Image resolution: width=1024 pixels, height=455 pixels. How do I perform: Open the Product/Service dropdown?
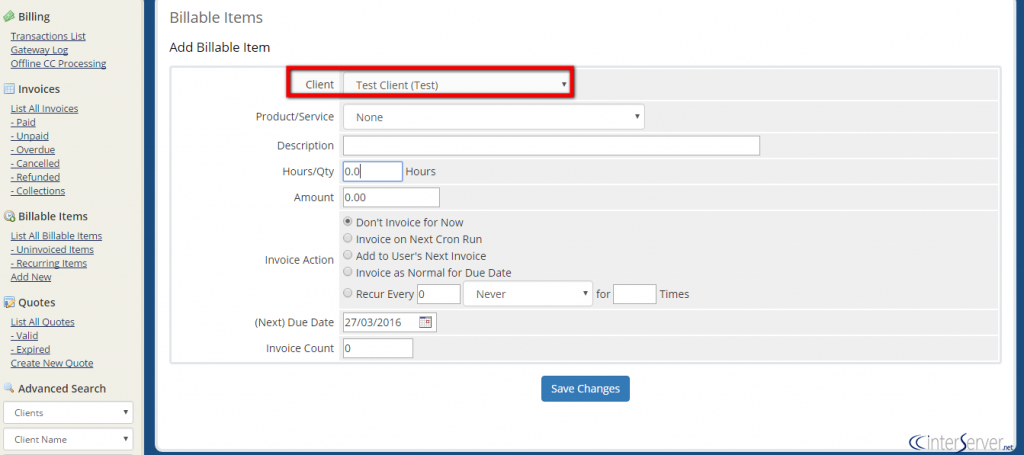tap(494, 118)
